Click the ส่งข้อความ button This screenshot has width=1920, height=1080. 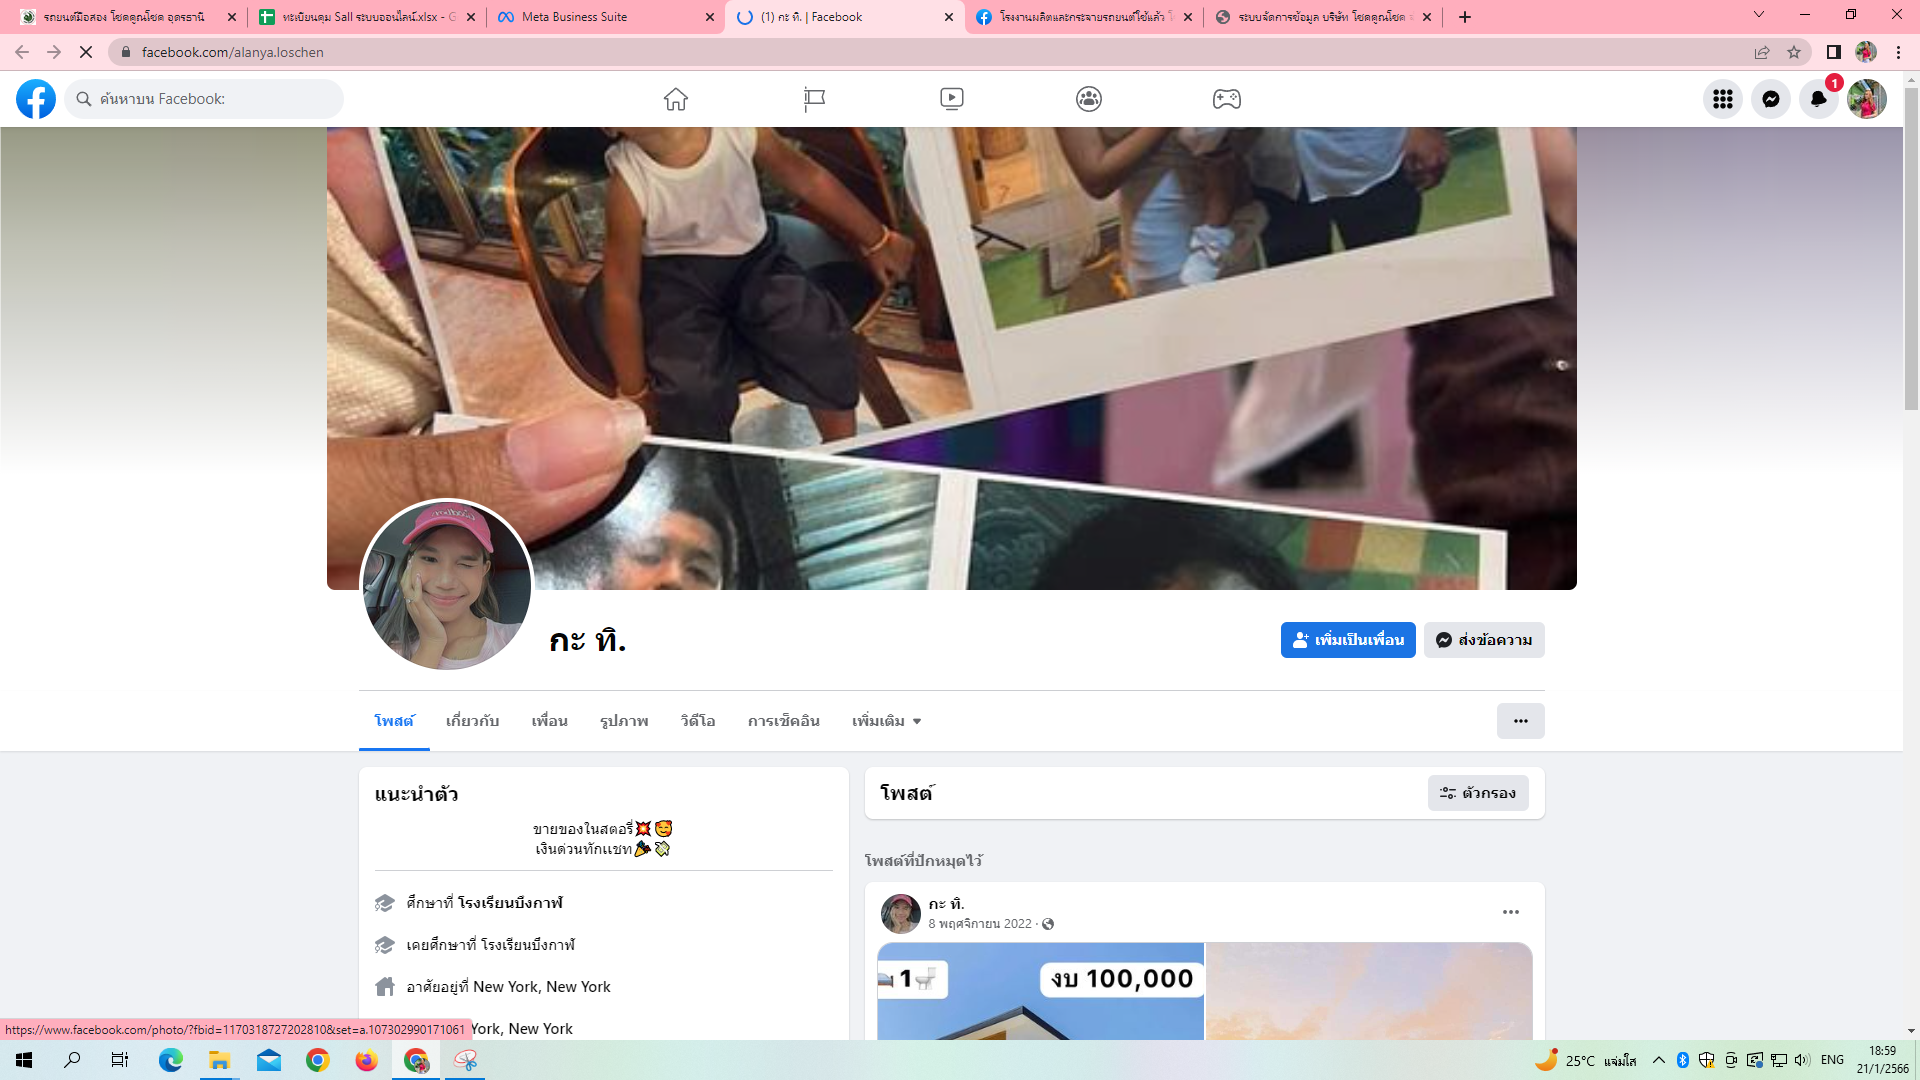coord(1484,640)
